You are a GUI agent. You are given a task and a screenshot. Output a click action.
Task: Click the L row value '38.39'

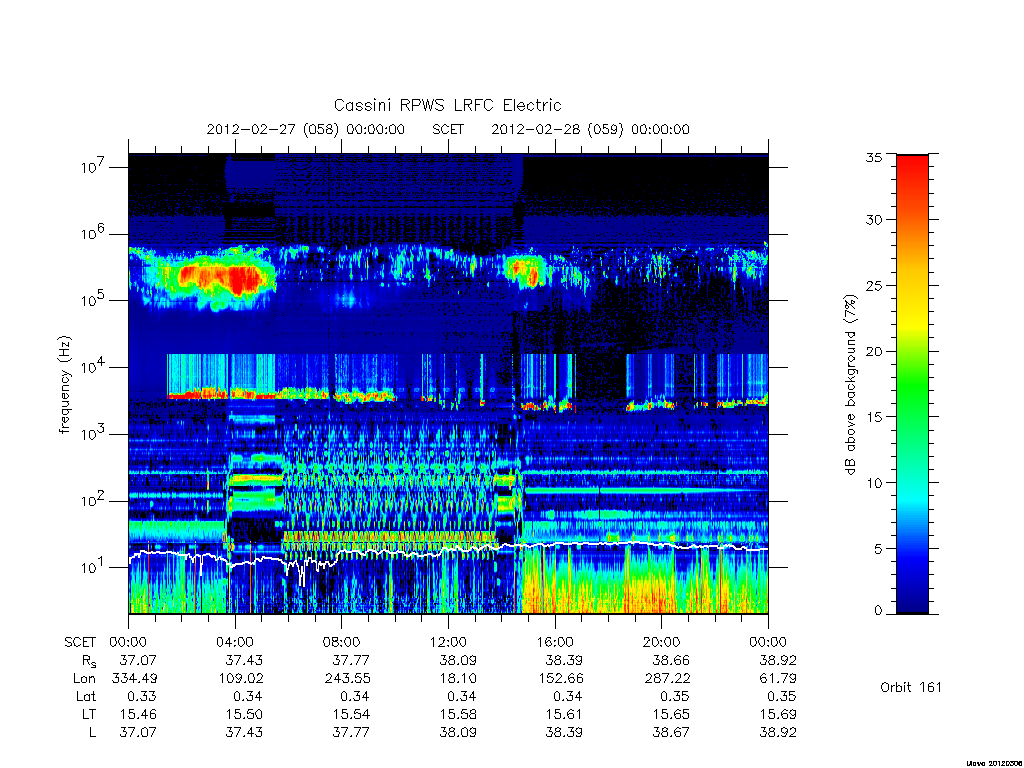pos(564,733)
